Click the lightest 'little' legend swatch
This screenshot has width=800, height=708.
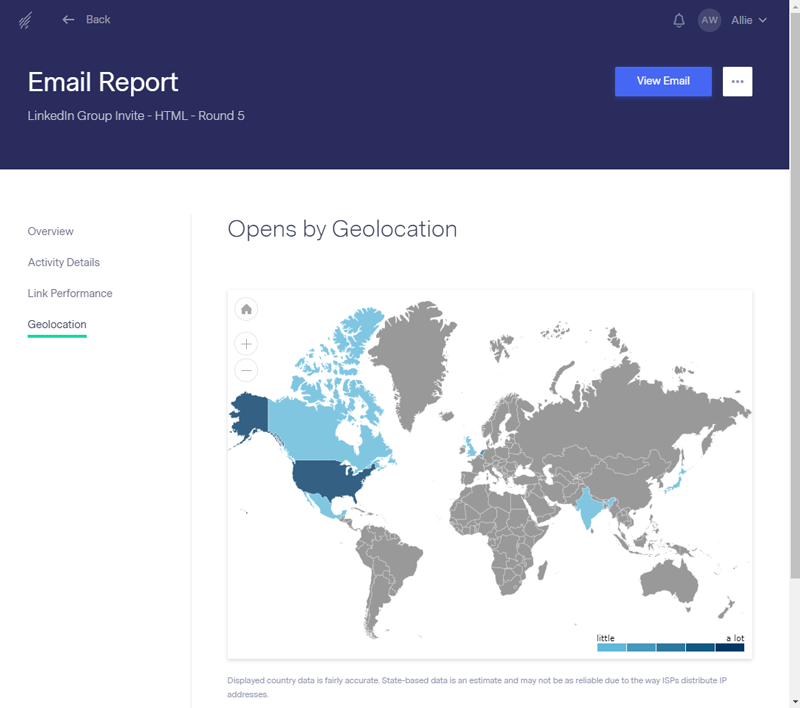point(611,647)
